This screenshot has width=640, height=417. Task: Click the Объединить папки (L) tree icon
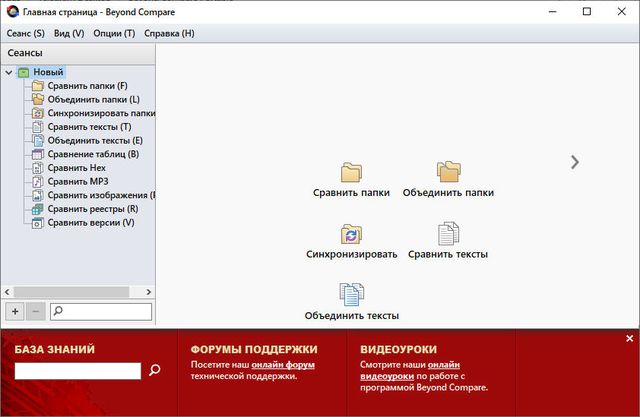click(38, 99)
